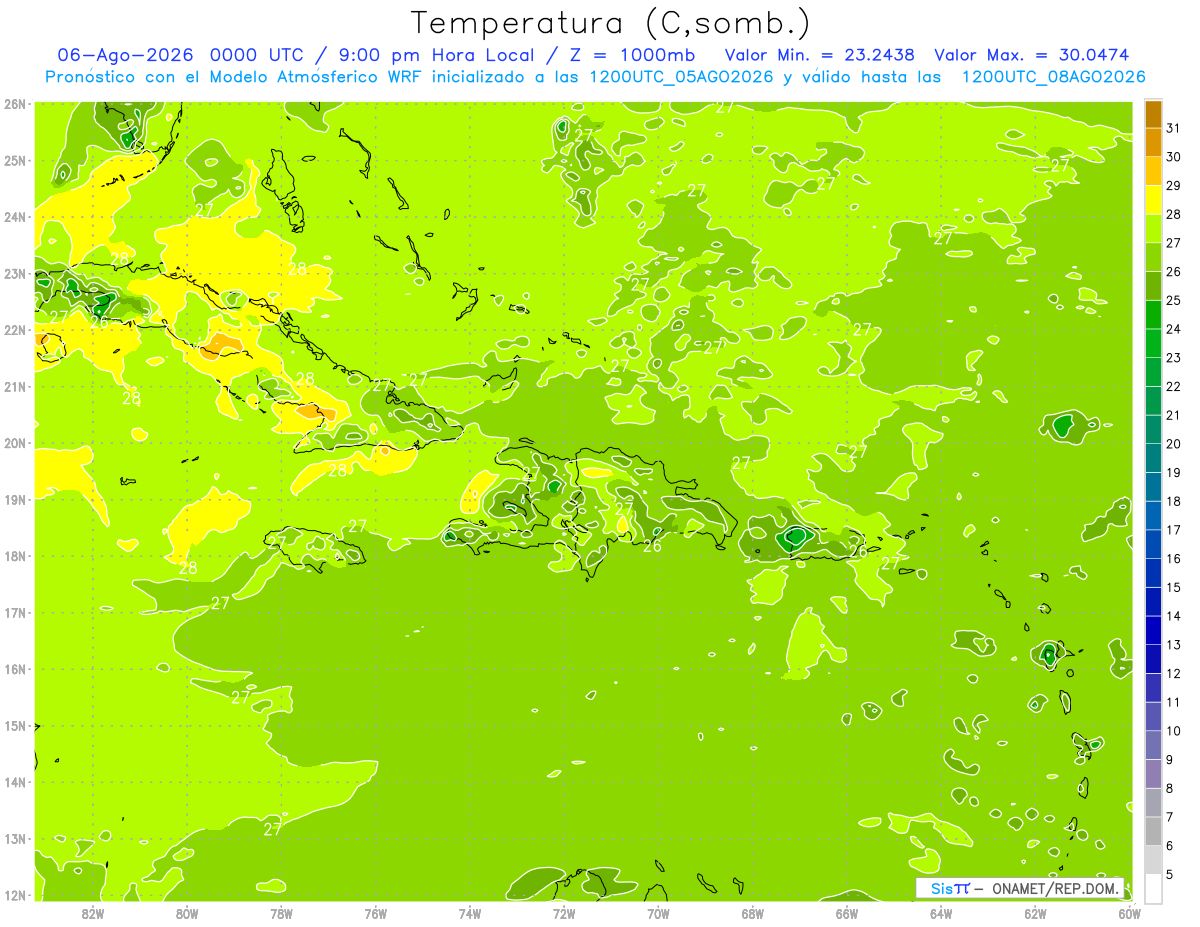Pick the white swatch beside the 5 label

(x=1153, y=888)
